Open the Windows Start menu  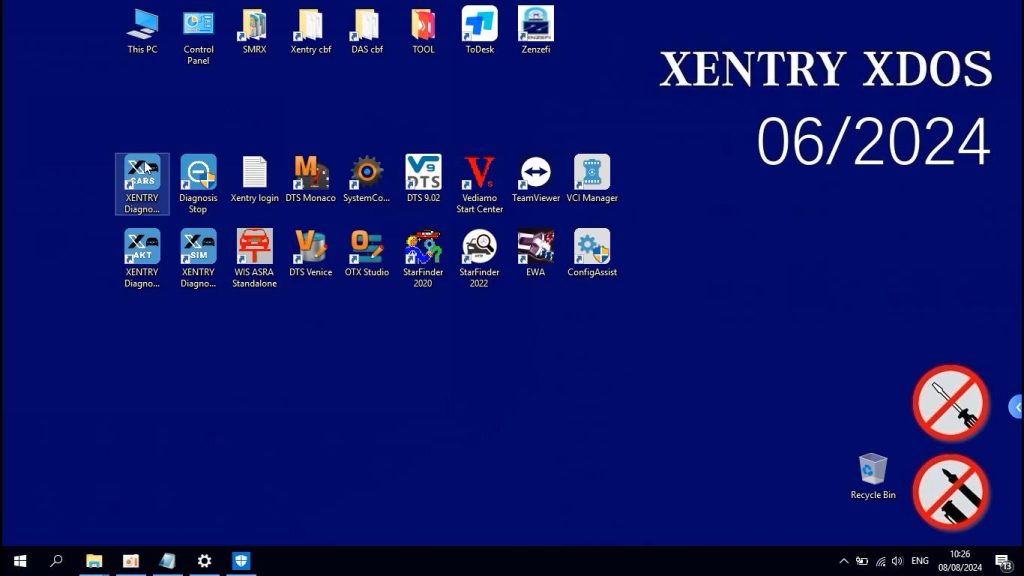[x=20, y=561]
